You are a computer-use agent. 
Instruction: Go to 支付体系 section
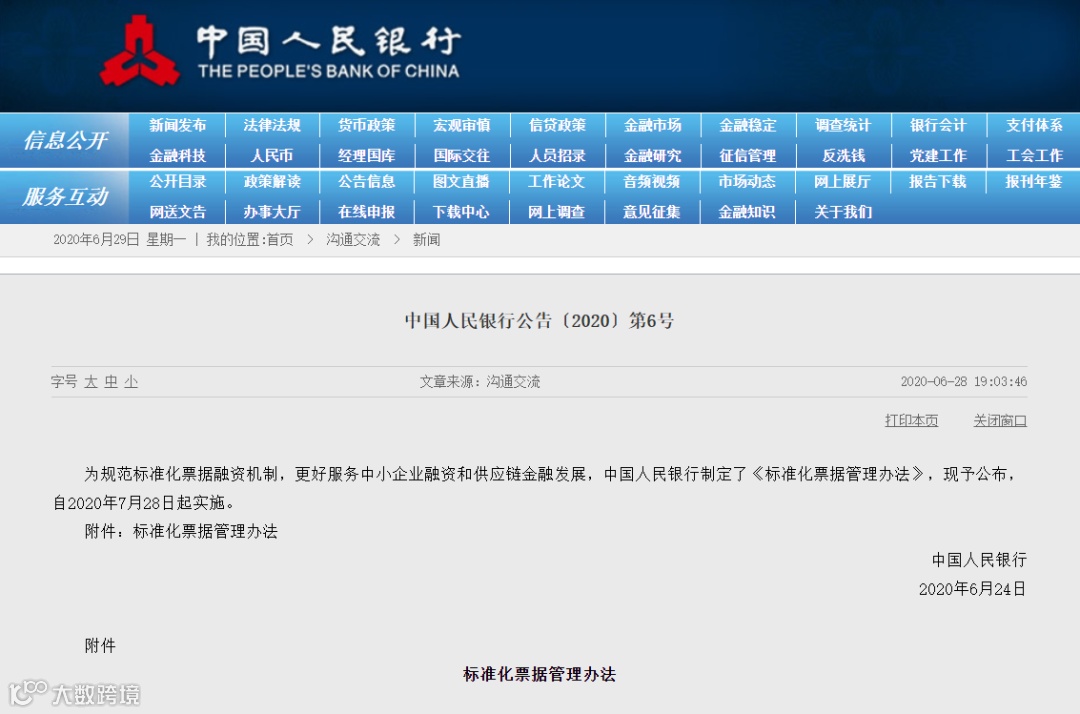pyautogui.click(x=1034, y=125)
